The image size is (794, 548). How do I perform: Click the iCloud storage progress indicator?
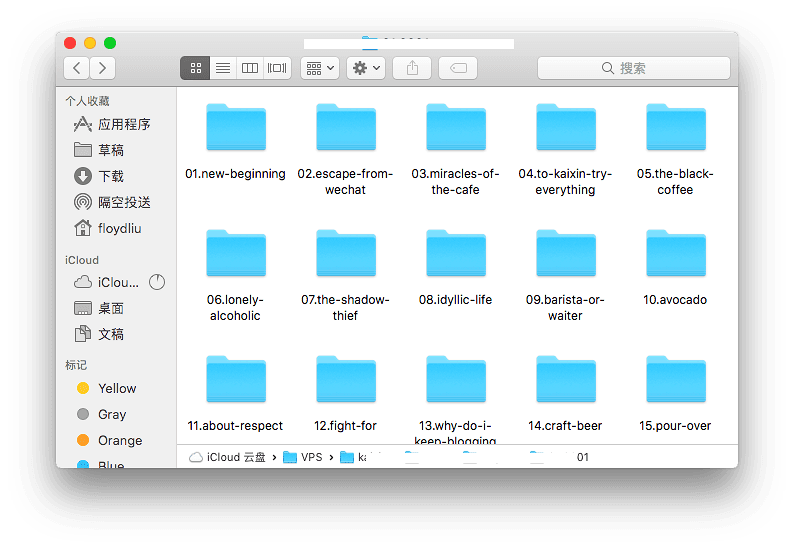[x=157, y=282]
